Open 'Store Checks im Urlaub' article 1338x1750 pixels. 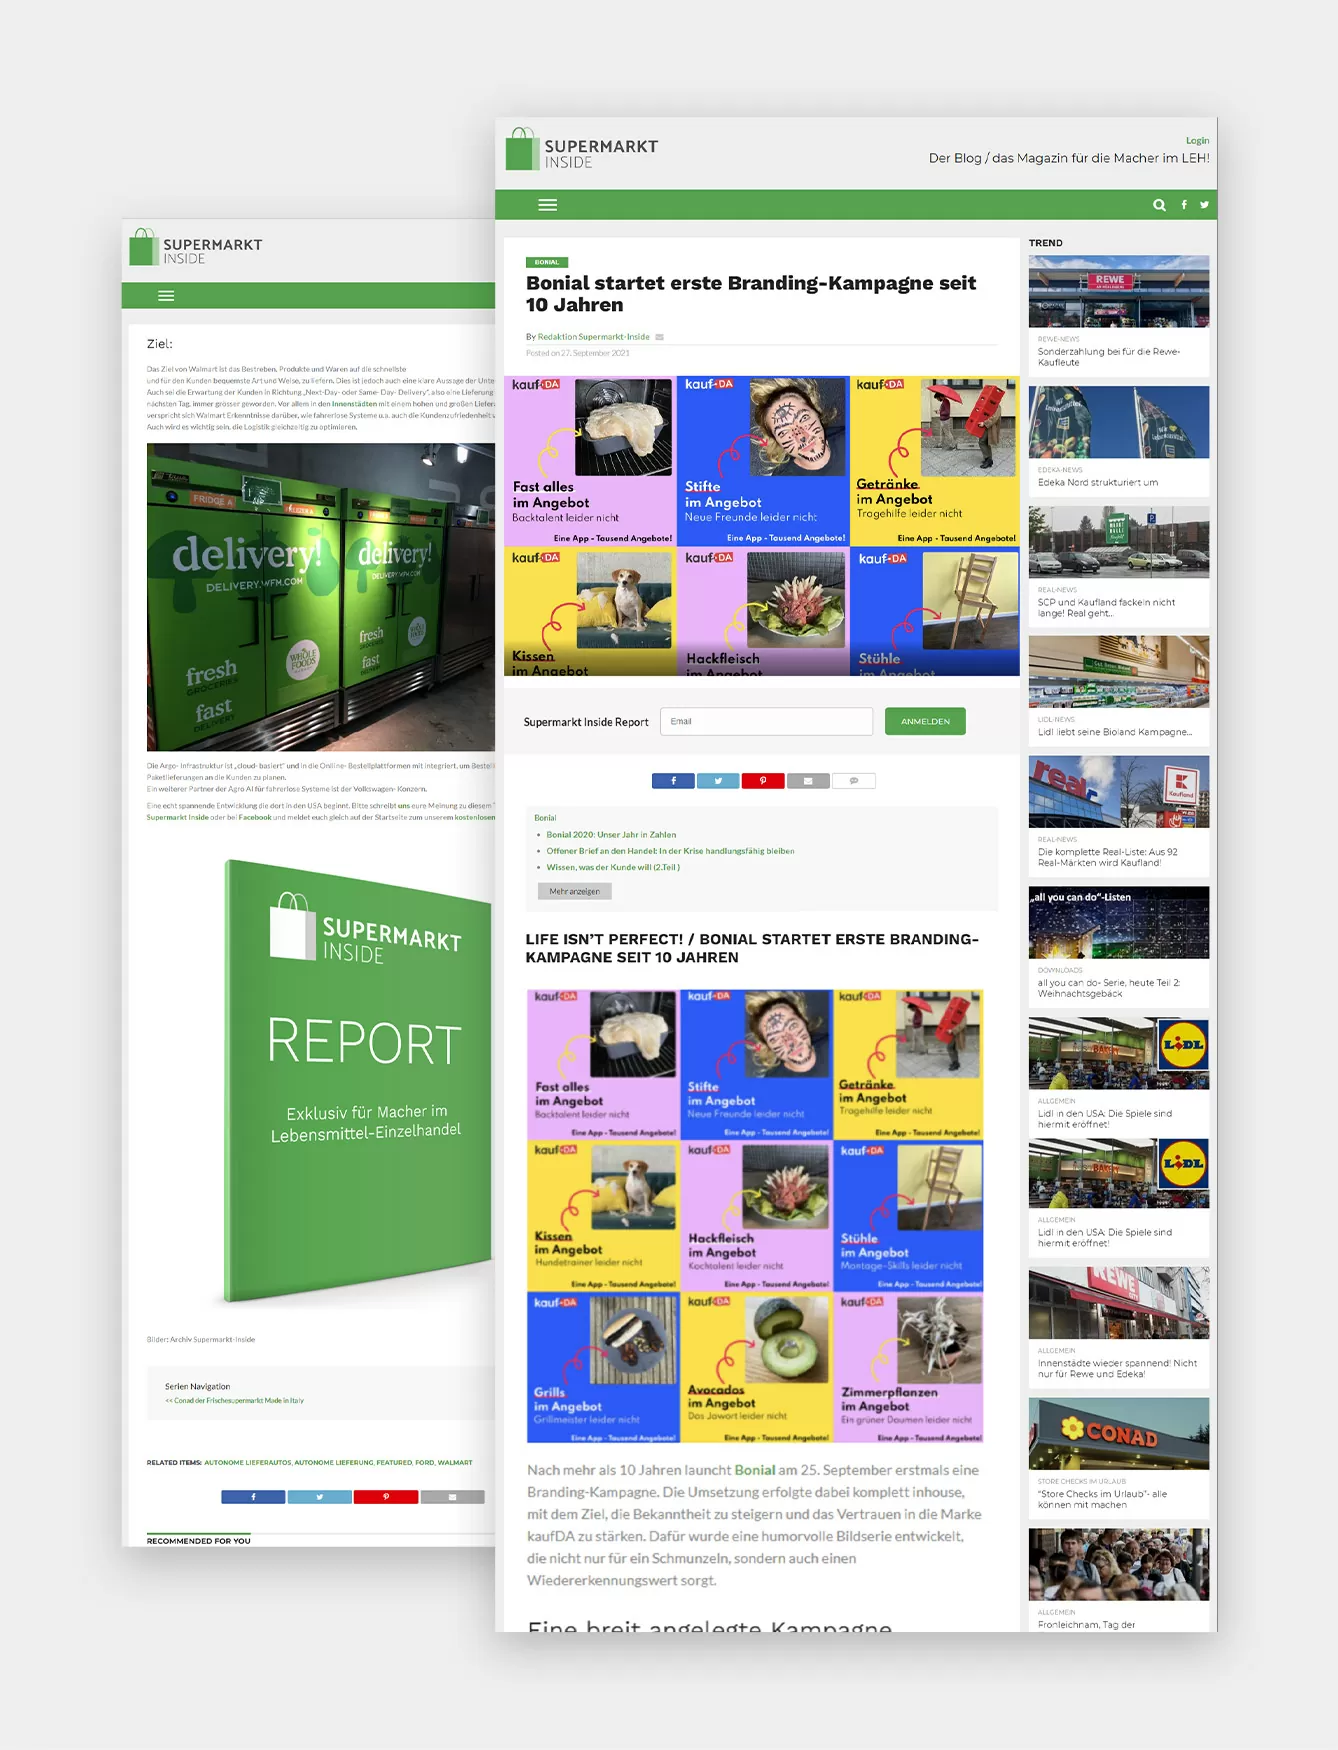click(1102, 1499)
